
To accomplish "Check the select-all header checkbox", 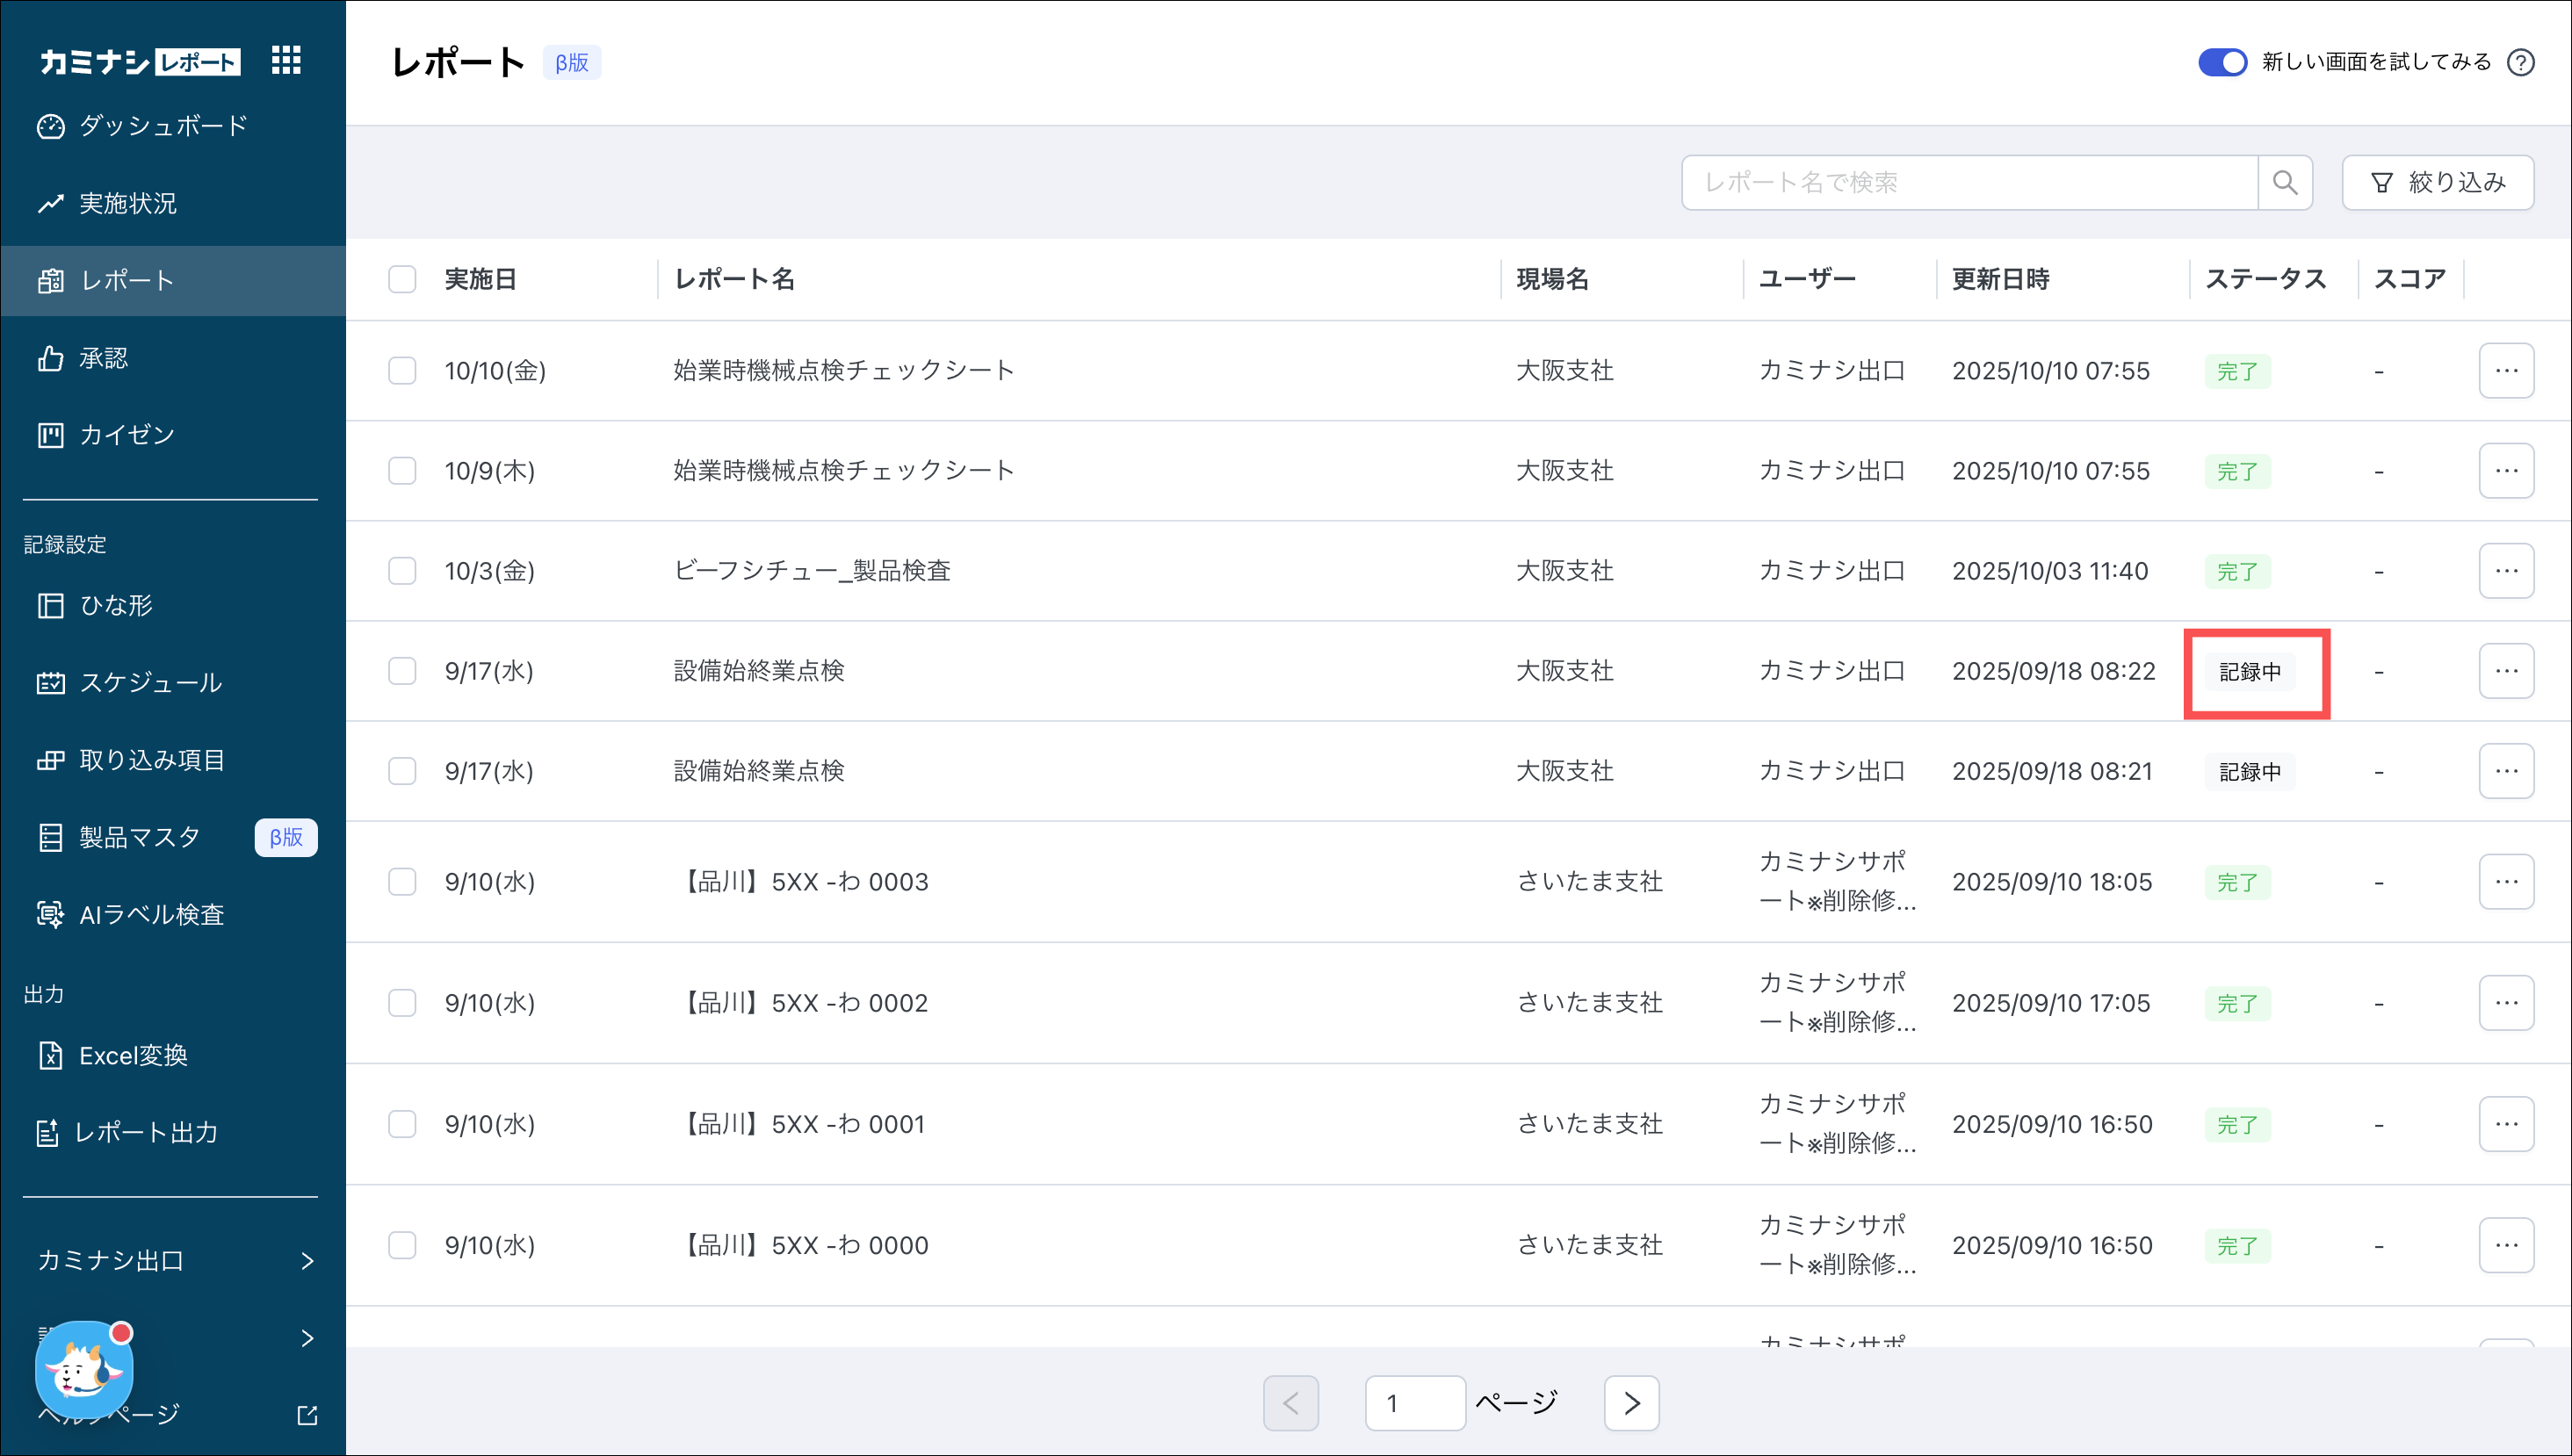I will coord(402,279).
